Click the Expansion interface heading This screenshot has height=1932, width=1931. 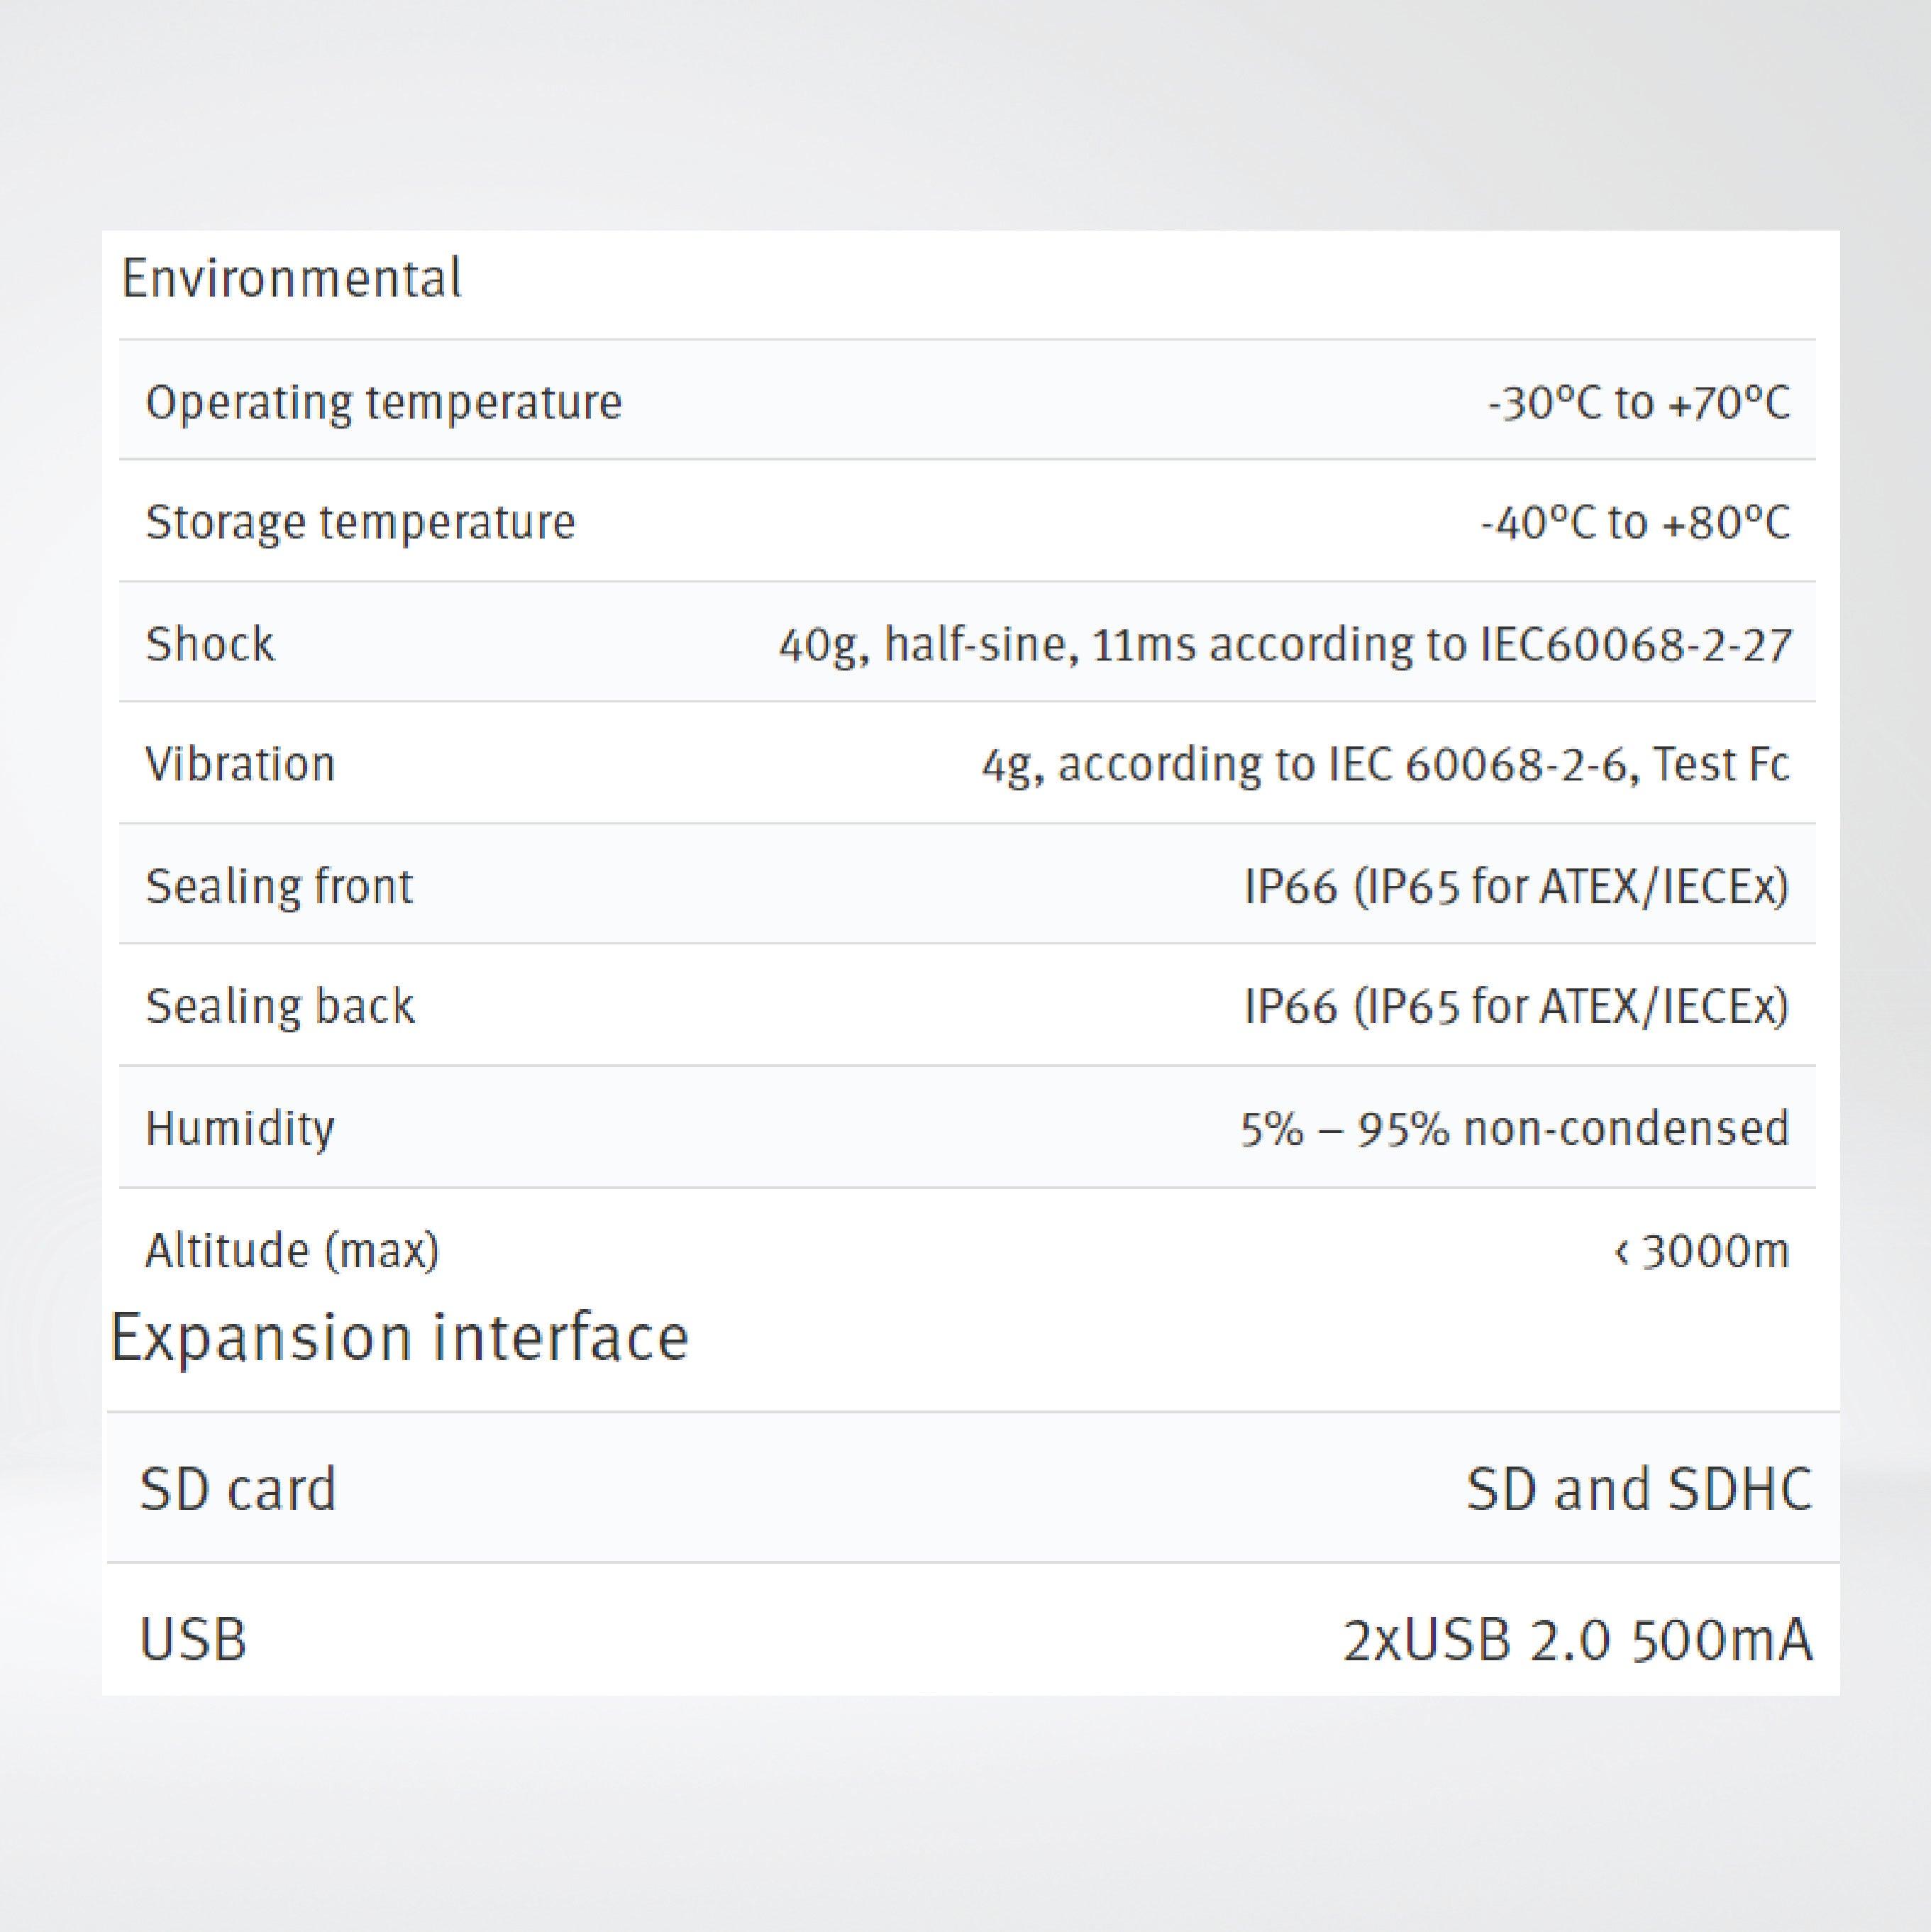[x=399, y=1338]
